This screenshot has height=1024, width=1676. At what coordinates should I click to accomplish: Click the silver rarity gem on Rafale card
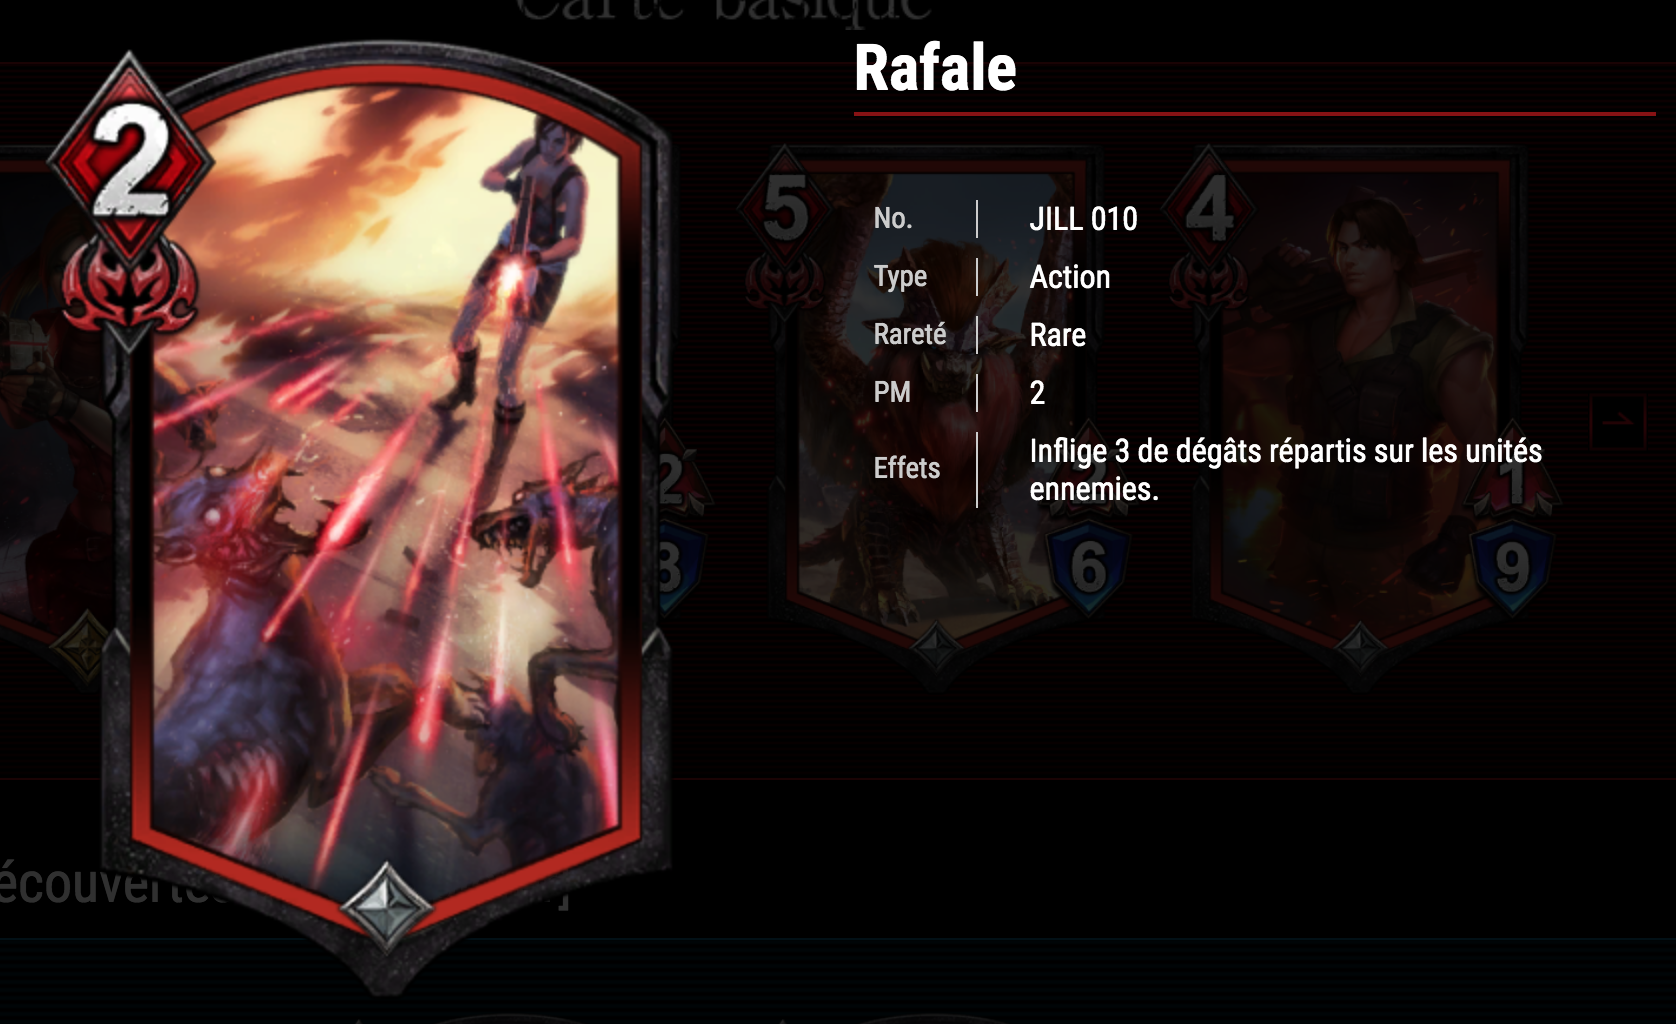pyautogui.click(x=386, y=906)
